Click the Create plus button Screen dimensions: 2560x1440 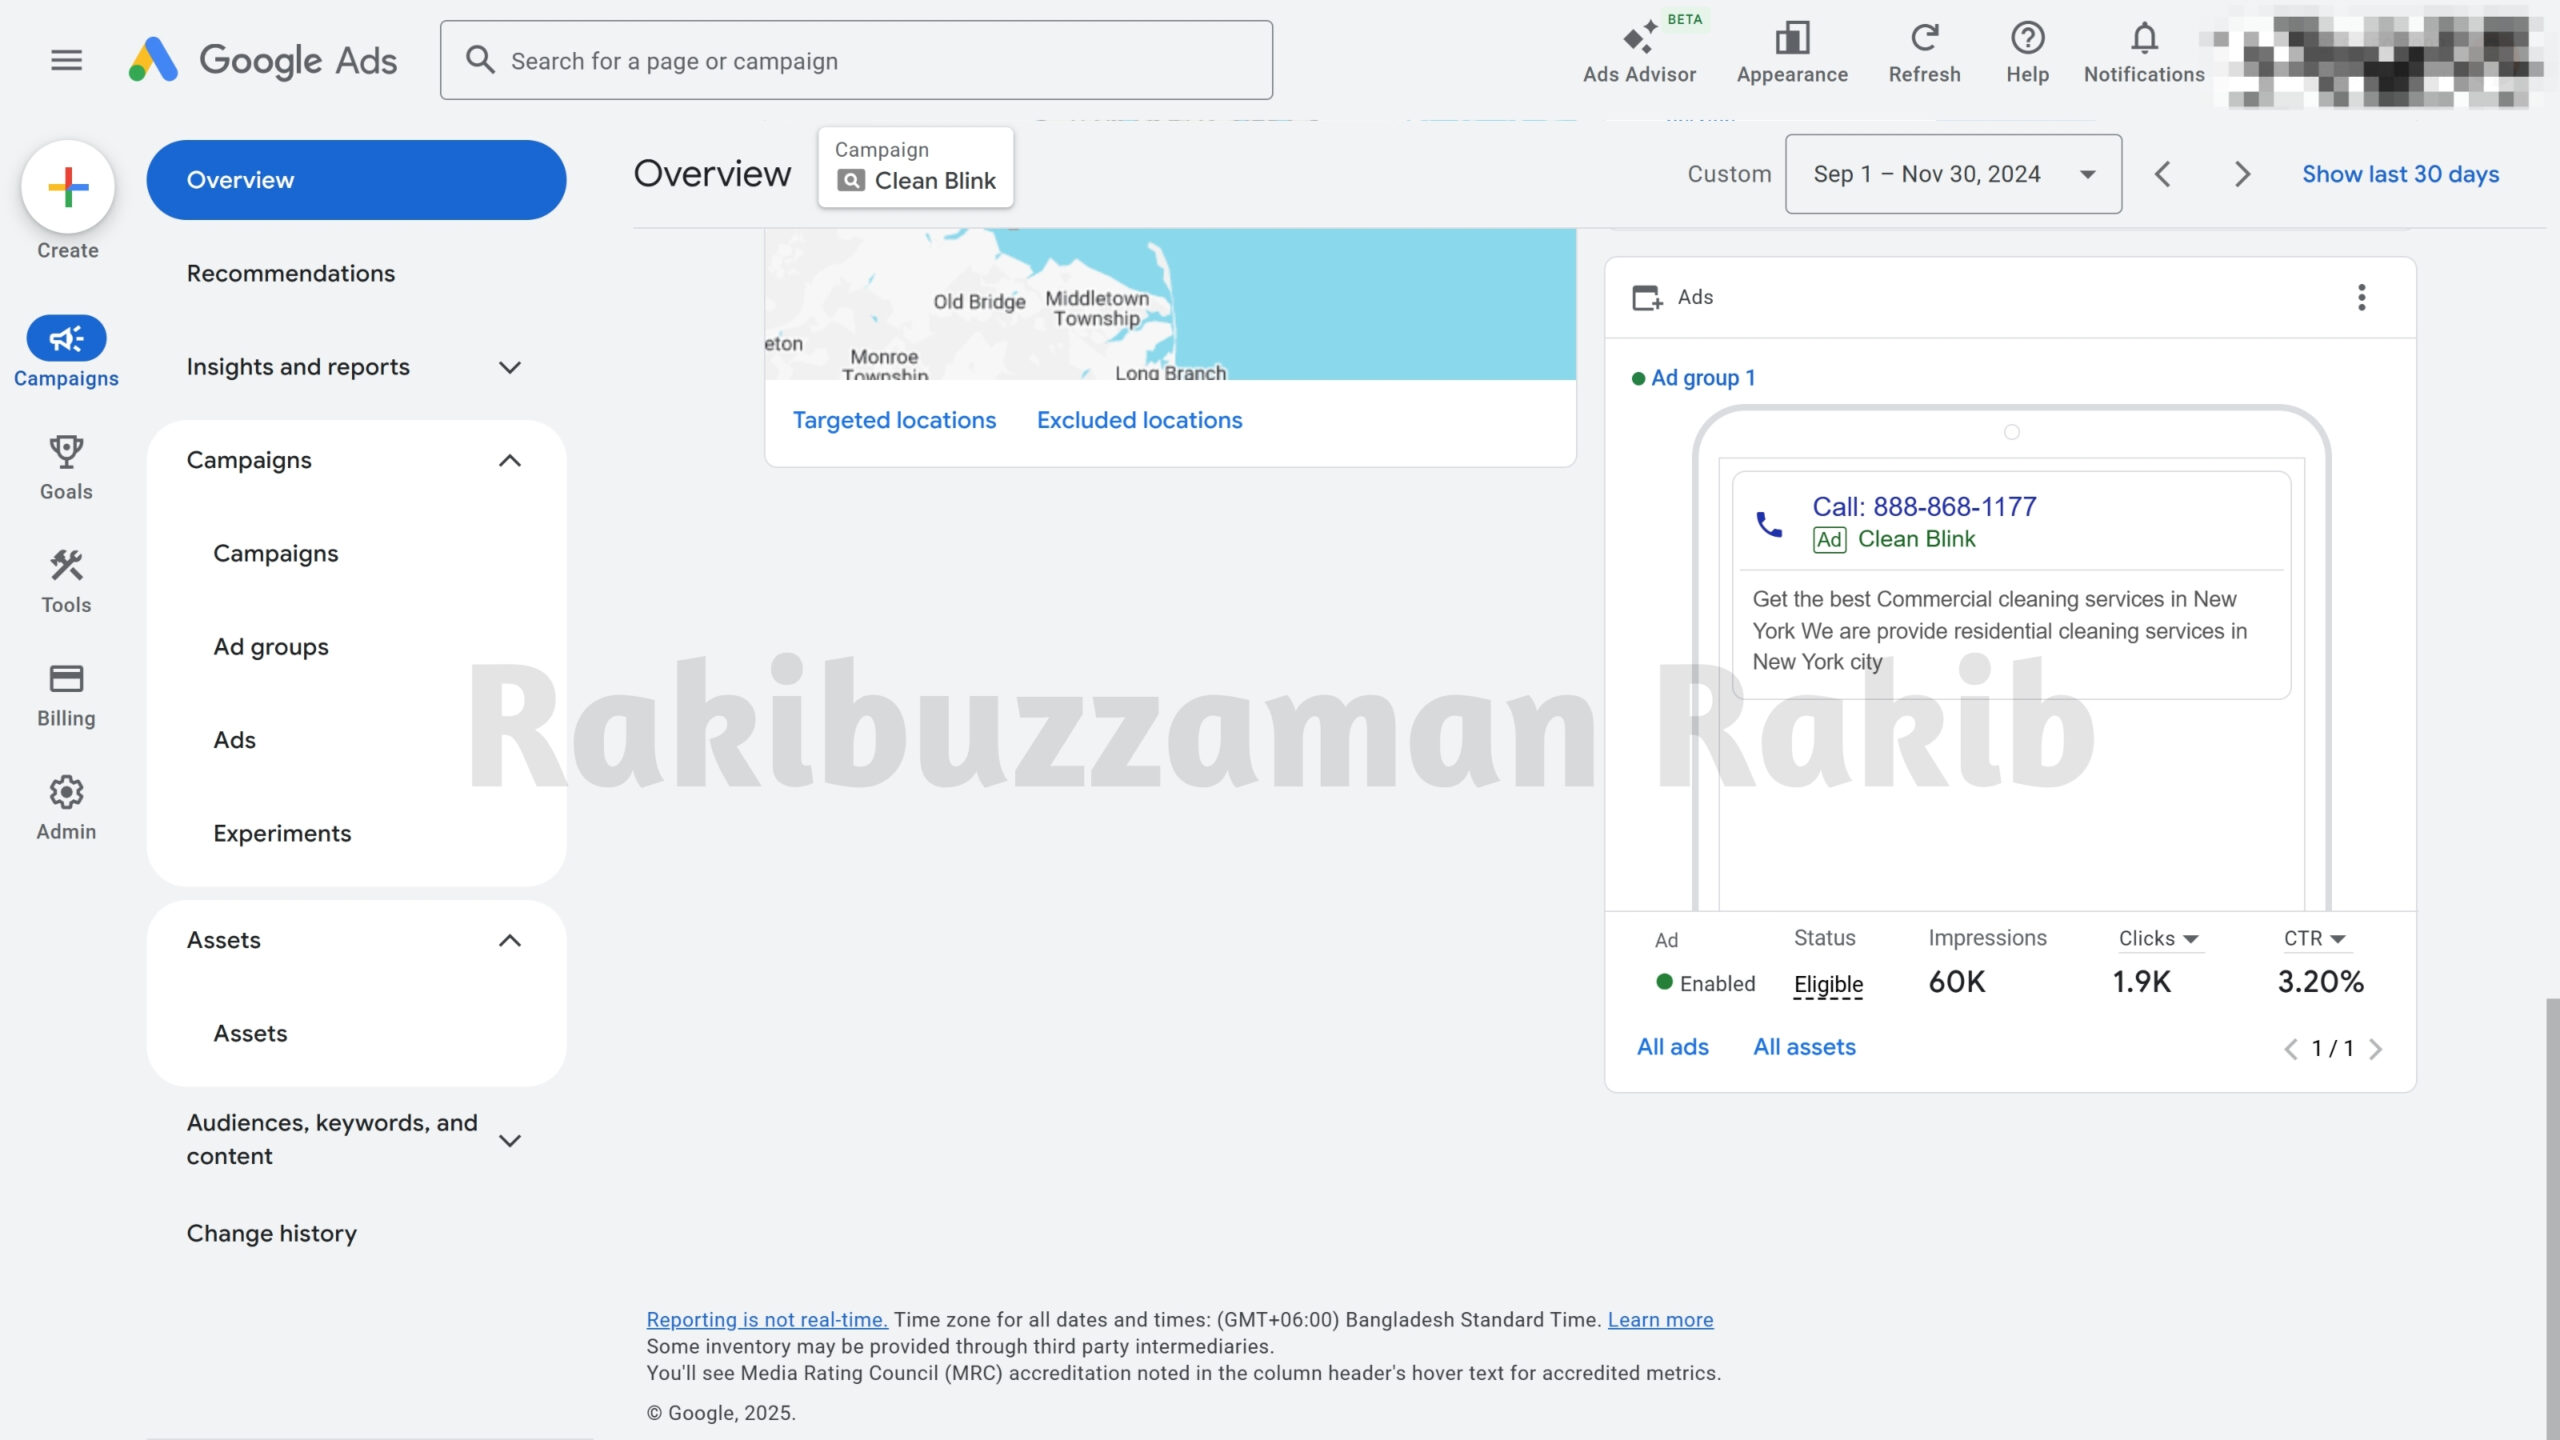click(x=68, y=187)
